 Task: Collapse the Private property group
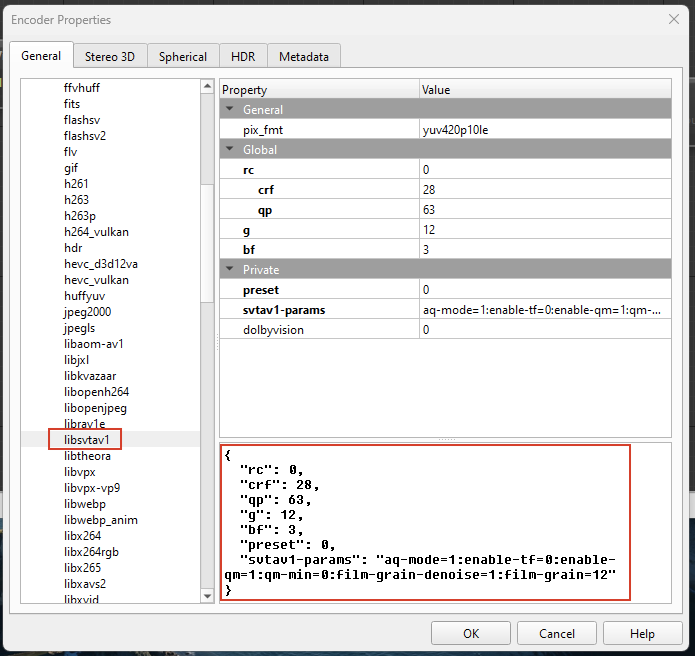230,270
